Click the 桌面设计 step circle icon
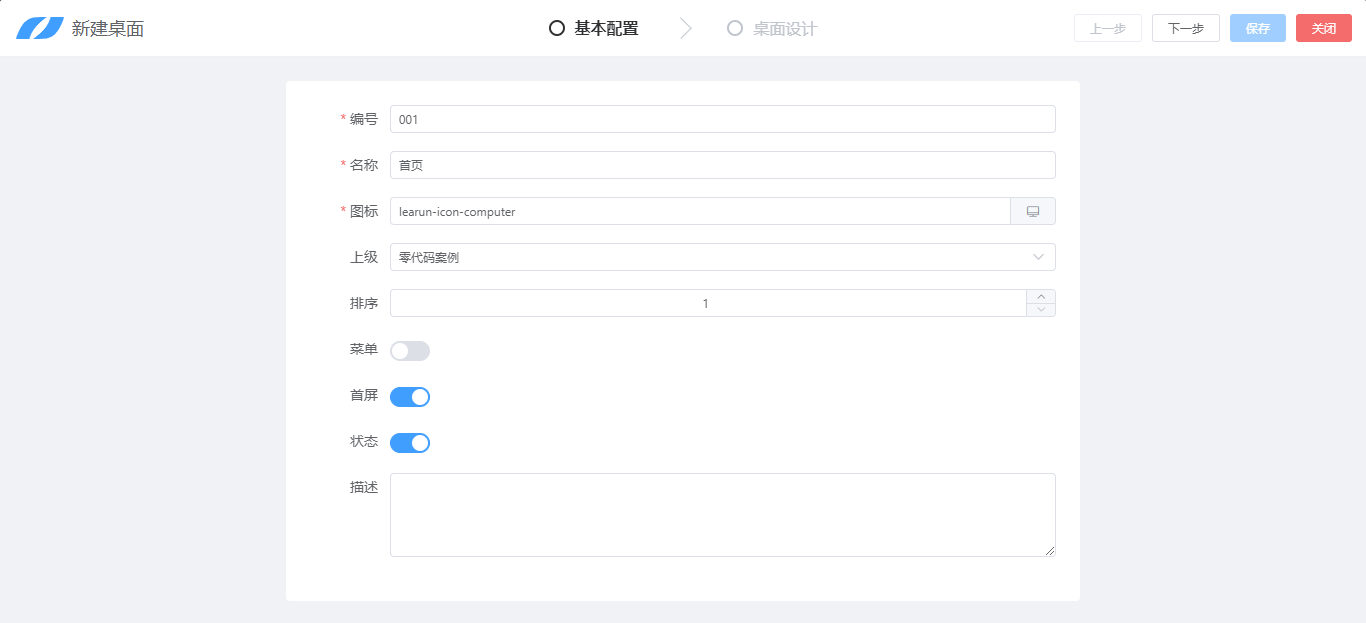1366x623 pixels. click(x=735, y=28)
